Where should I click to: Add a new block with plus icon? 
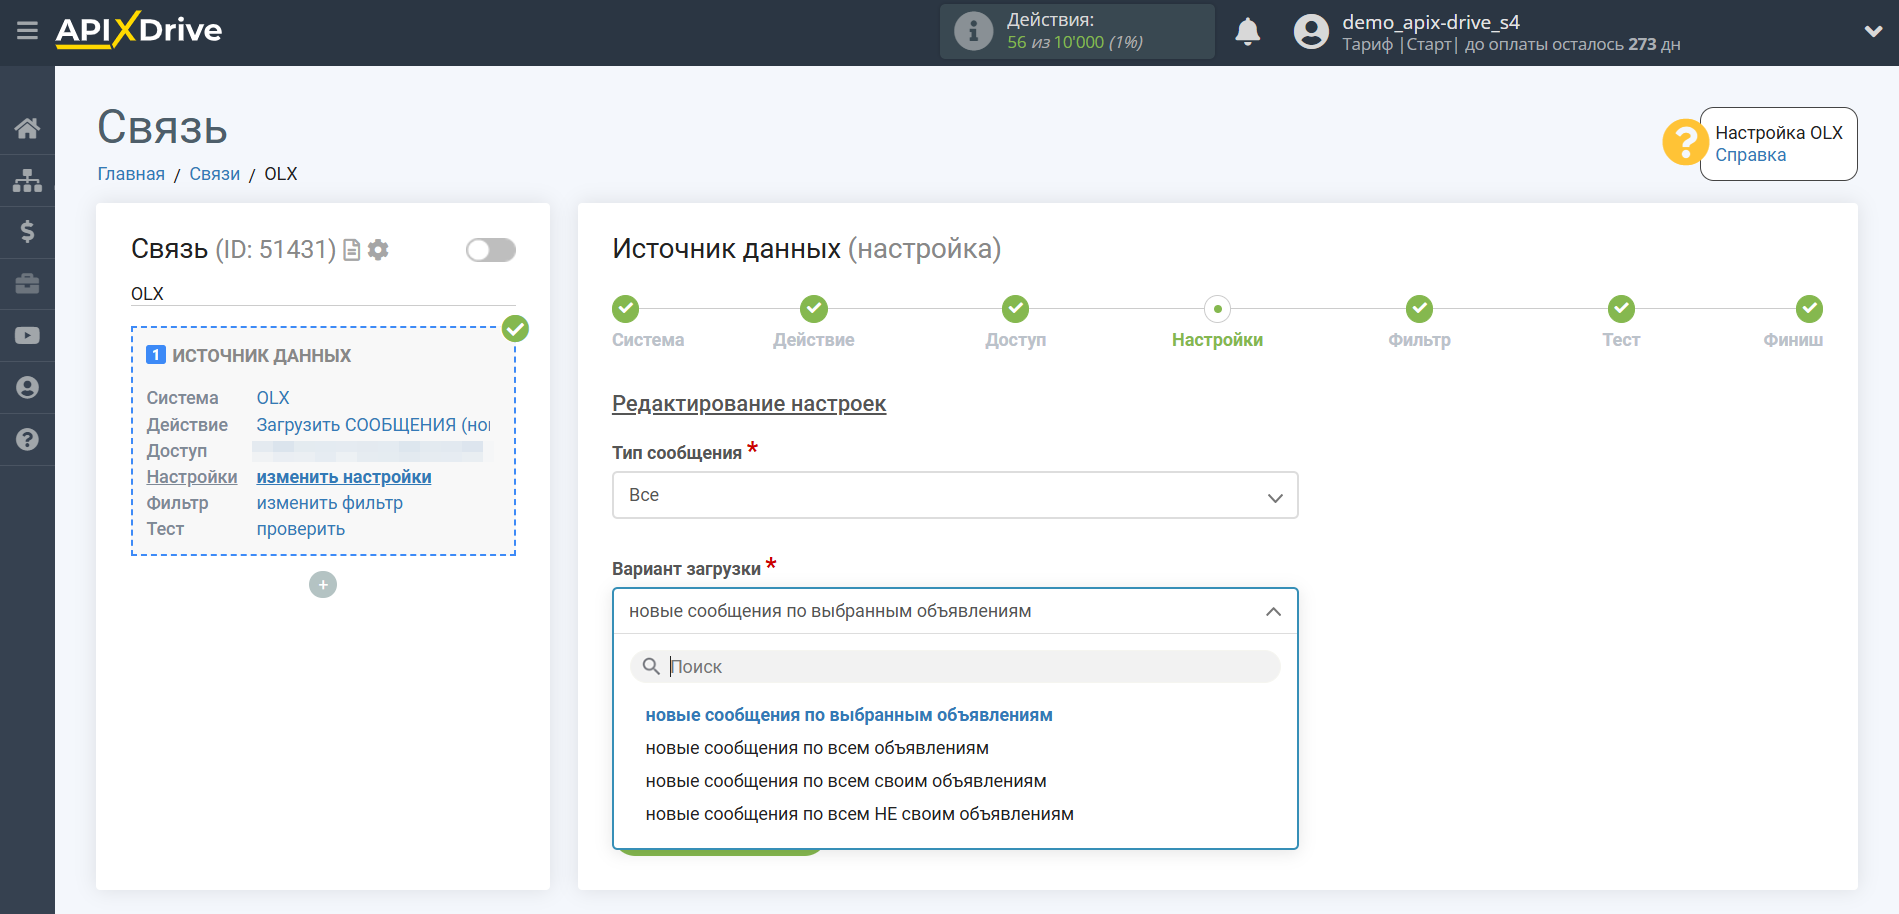323,585
